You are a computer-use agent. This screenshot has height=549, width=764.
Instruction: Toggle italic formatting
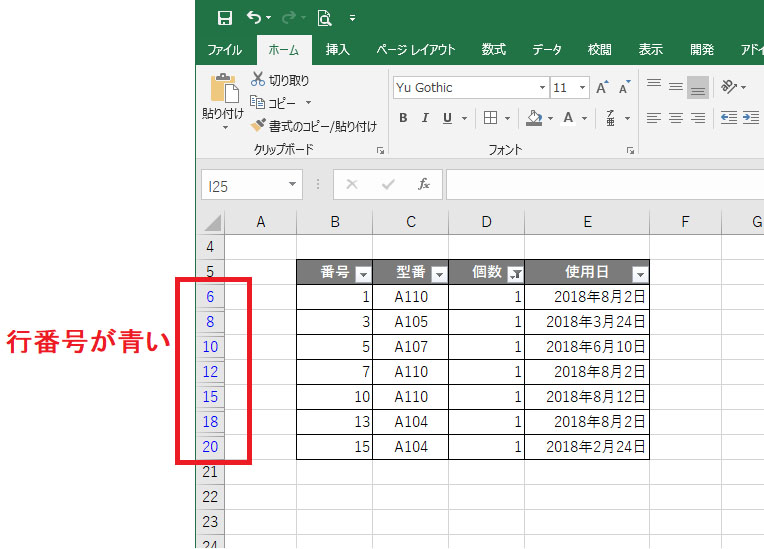point(425,118)
